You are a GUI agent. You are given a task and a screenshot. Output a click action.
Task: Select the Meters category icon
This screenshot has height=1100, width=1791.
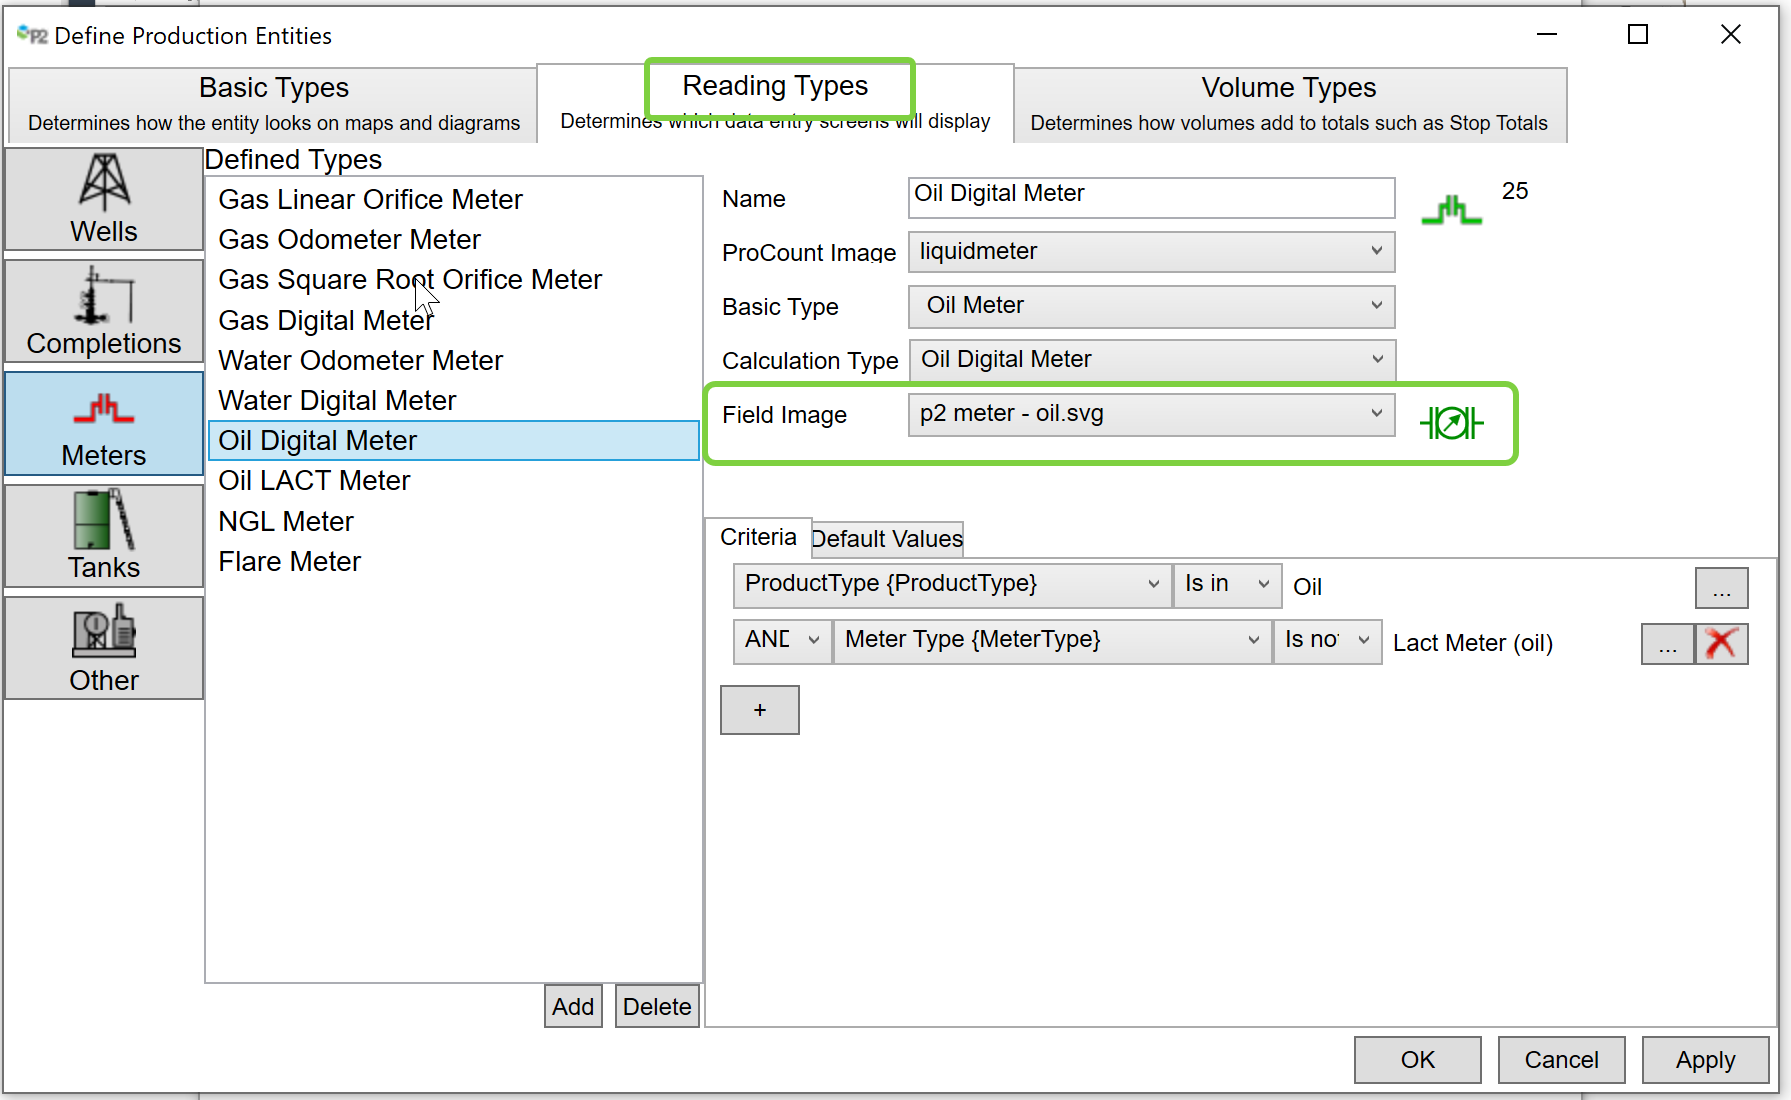pyautogui.click(x=104, y=424)
